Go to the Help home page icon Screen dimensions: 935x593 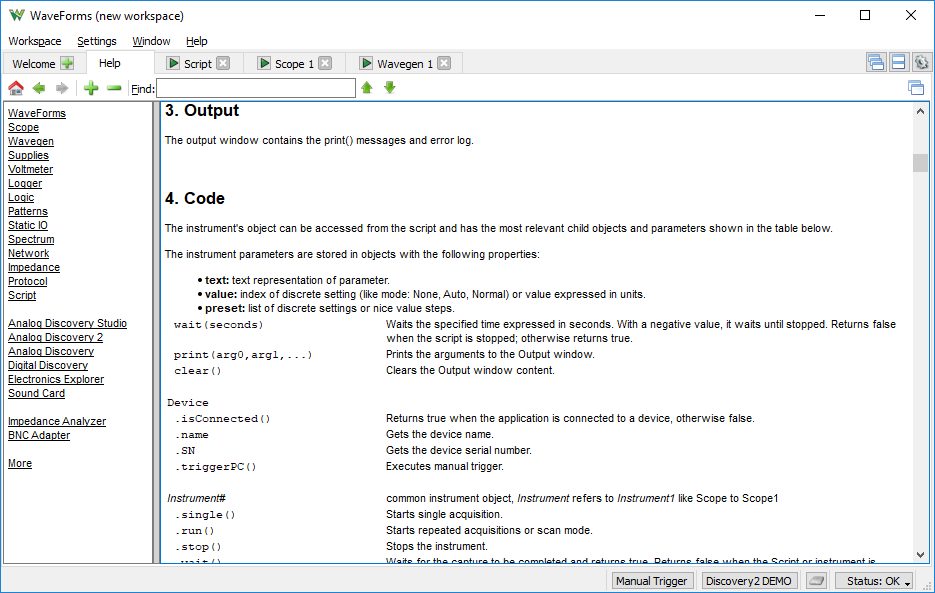pyautogui.click(x=16, y=88)
